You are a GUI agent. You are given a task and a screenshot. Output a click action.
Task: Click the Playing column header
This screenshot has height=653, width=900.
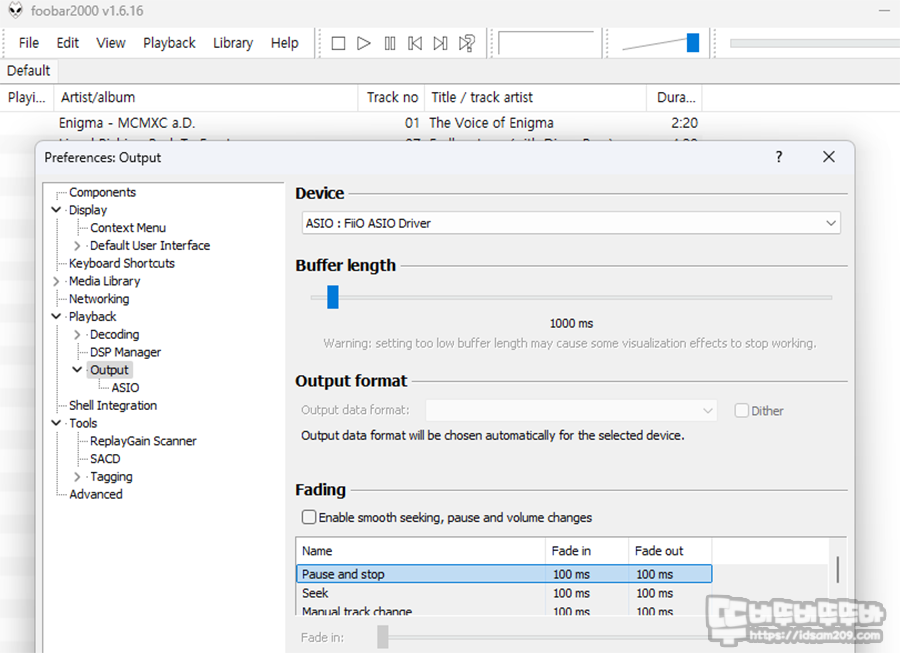(27, 98)
